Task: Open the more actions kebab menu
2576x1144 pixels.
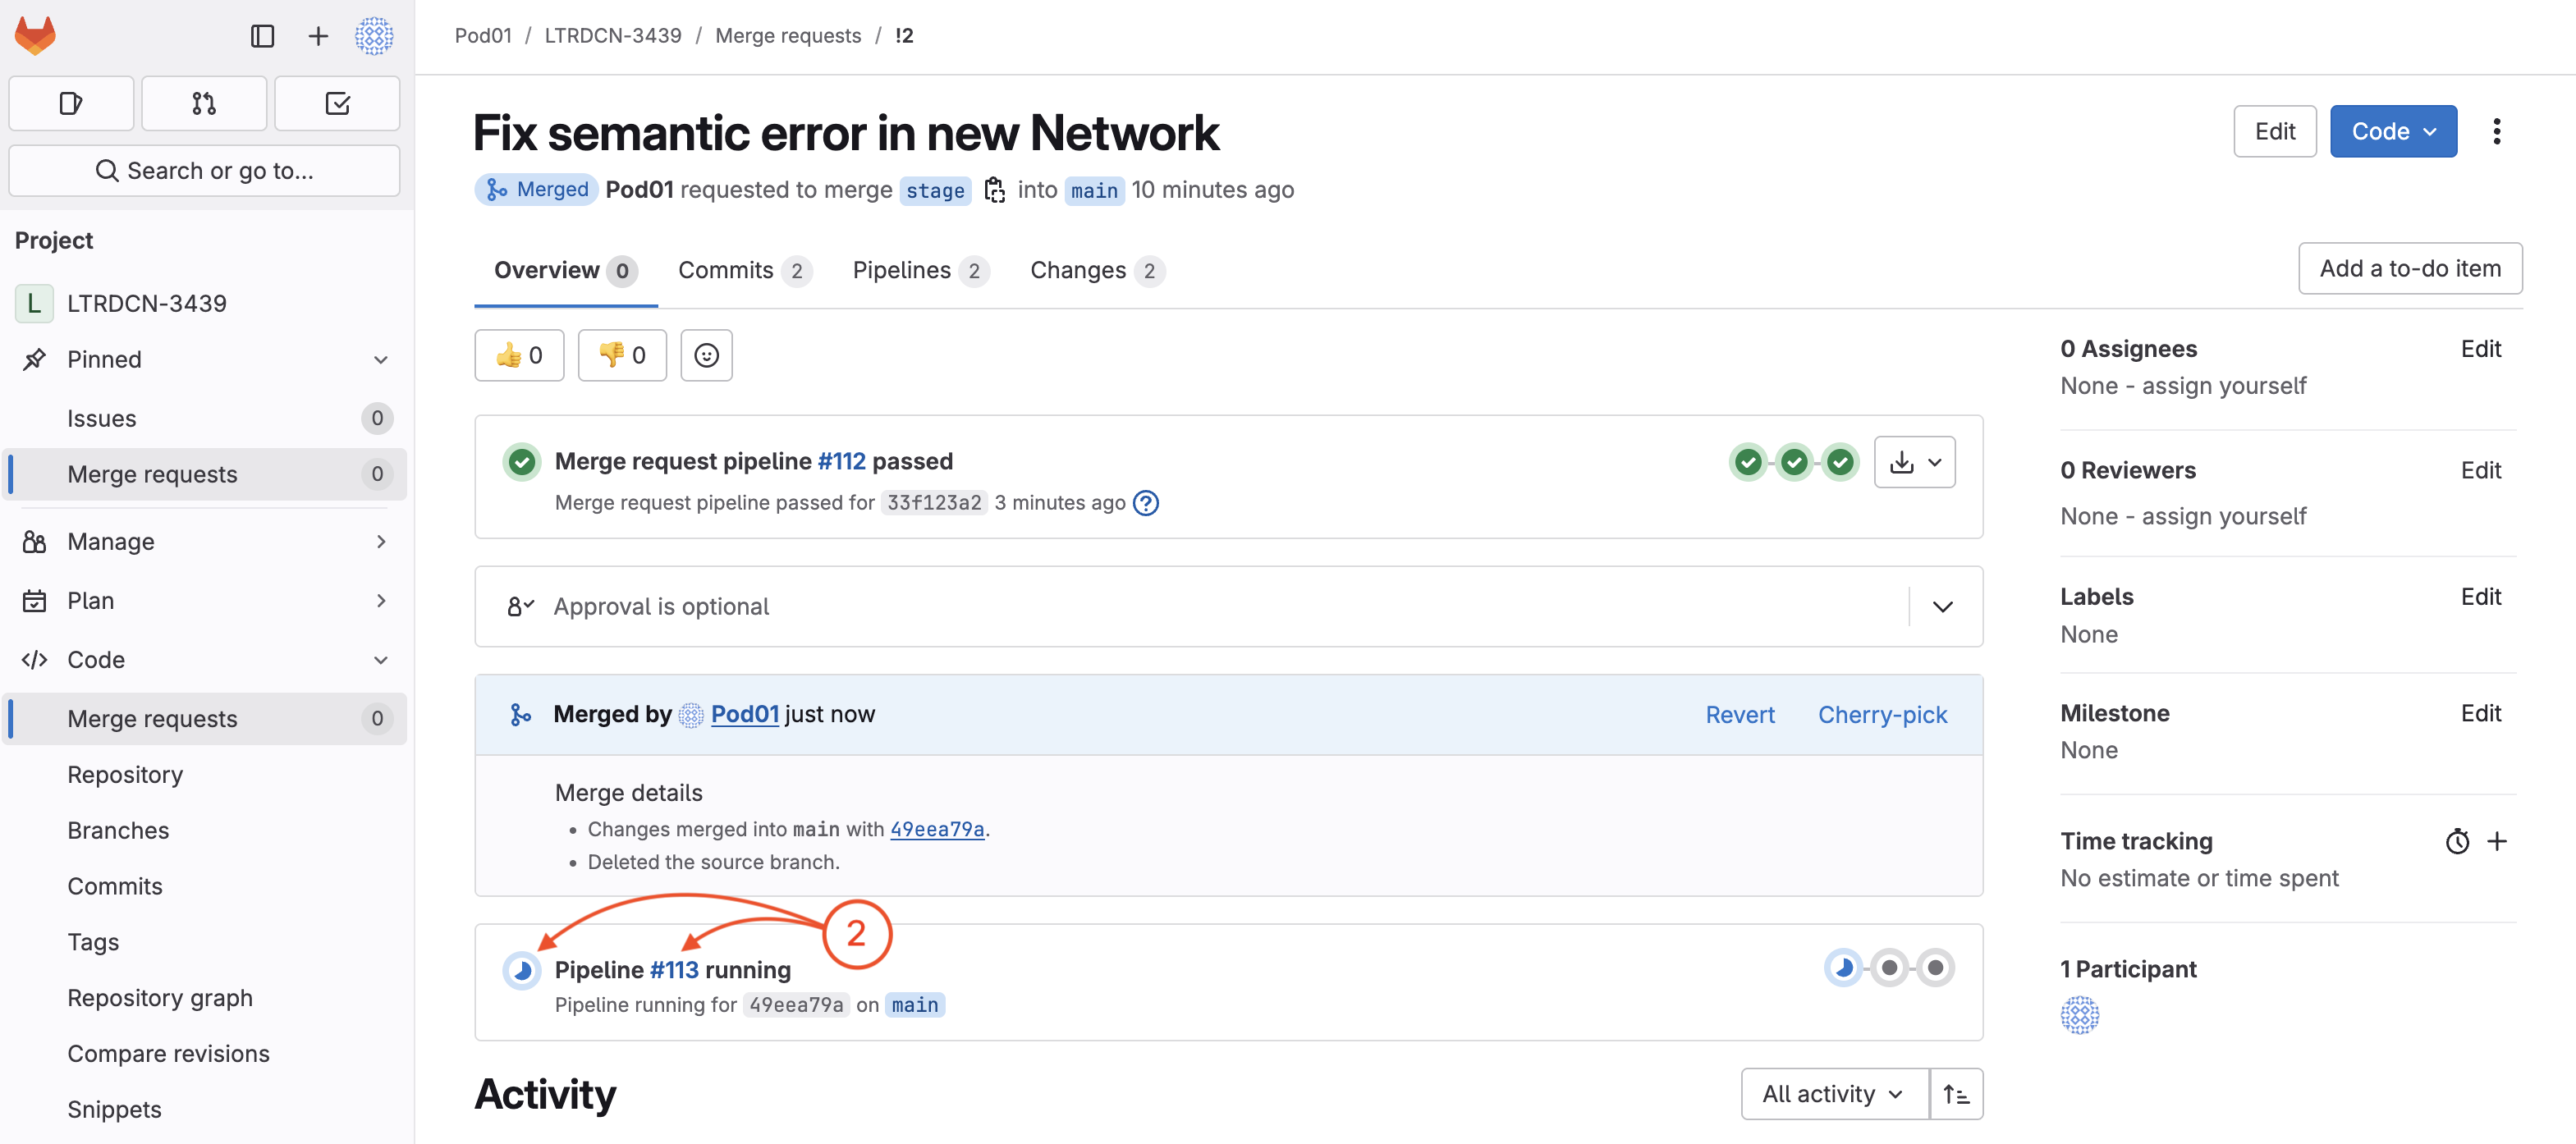Action: [x=2497, y=132]
